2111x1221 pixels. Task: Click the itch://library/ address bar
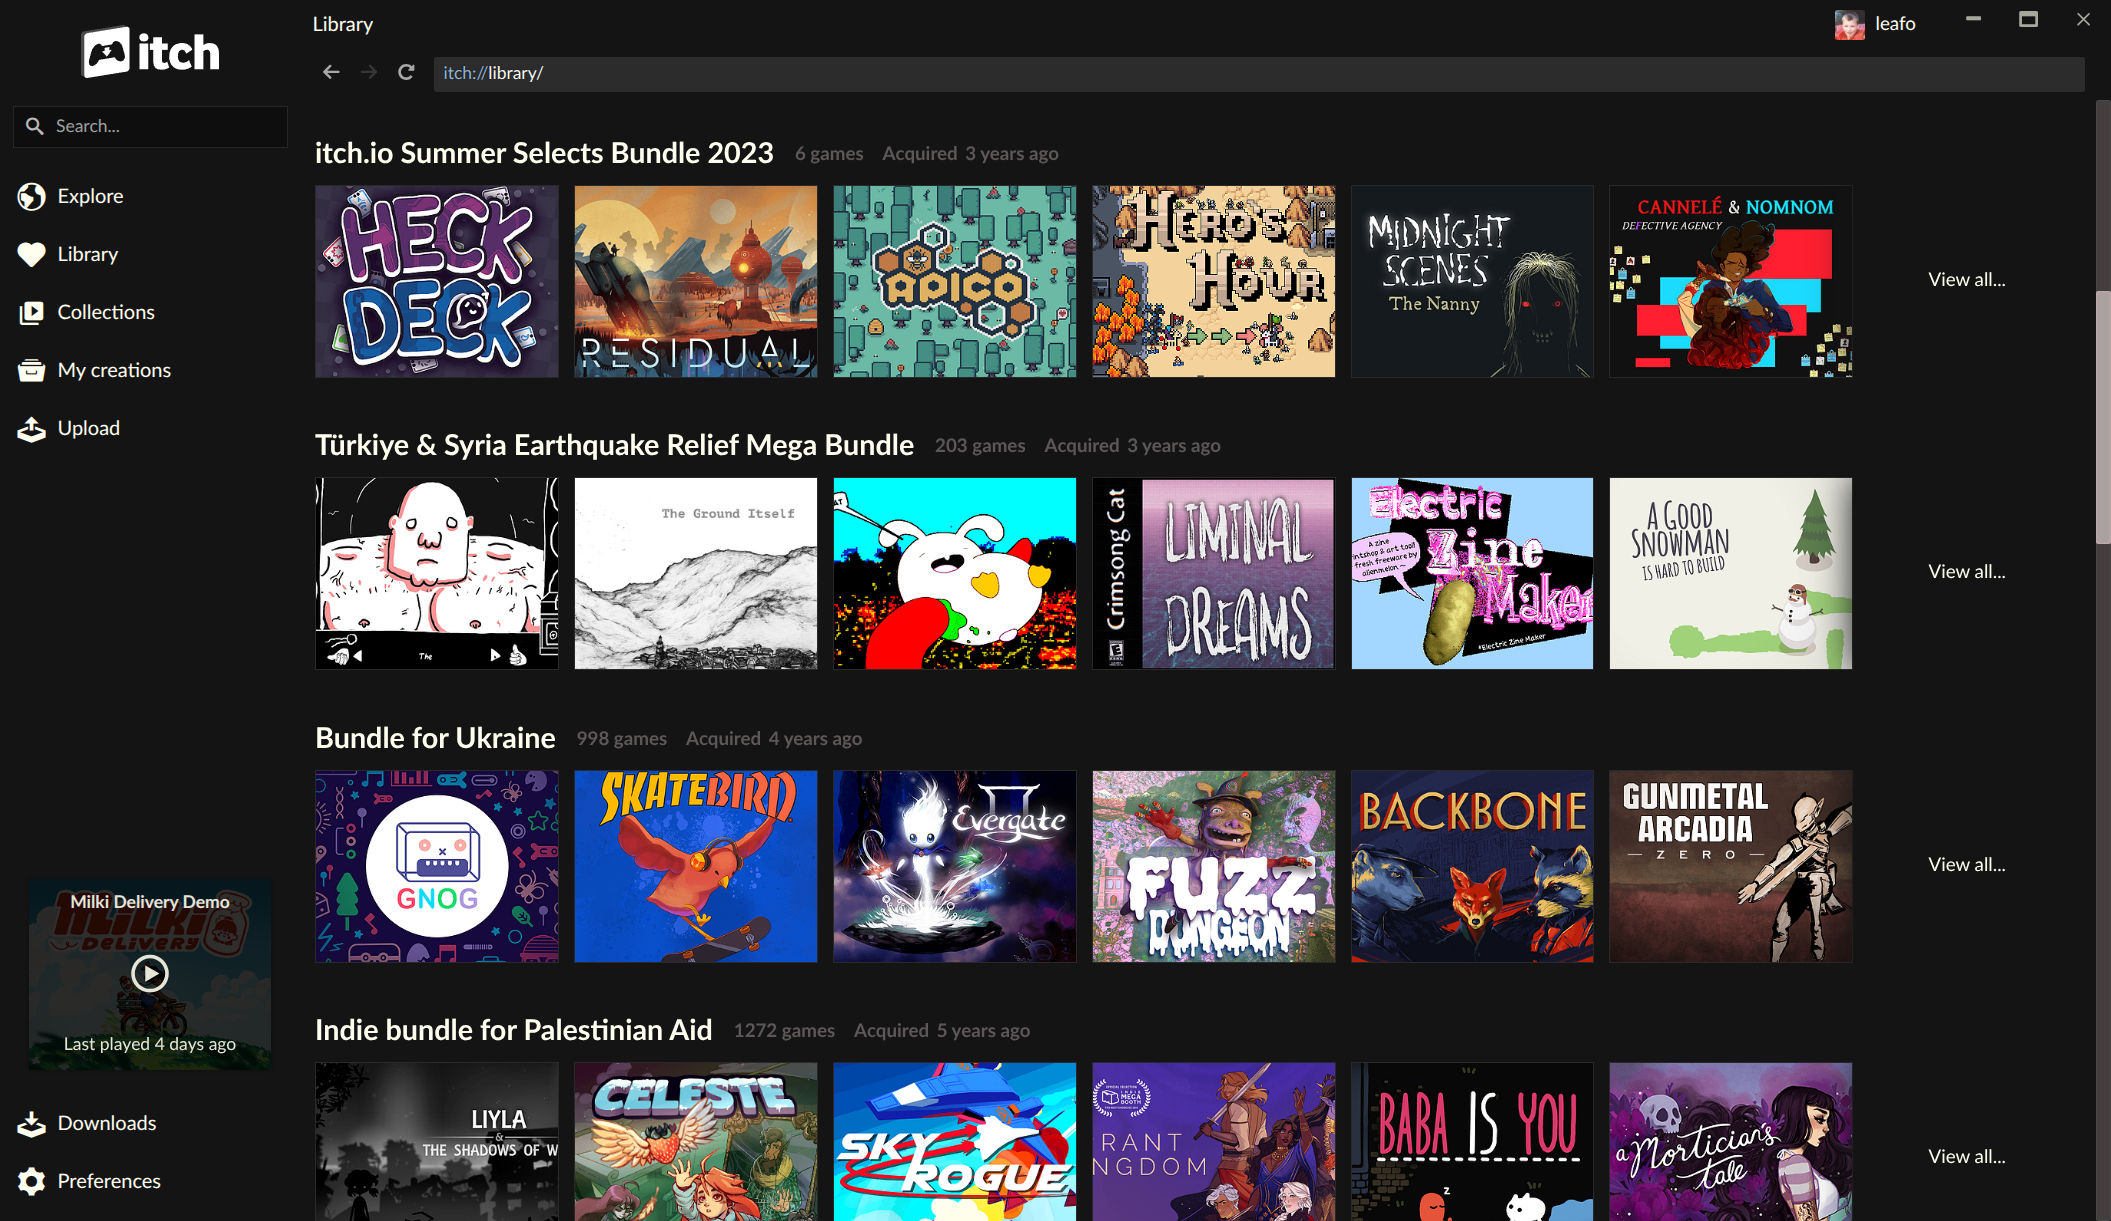[1259, 73]
